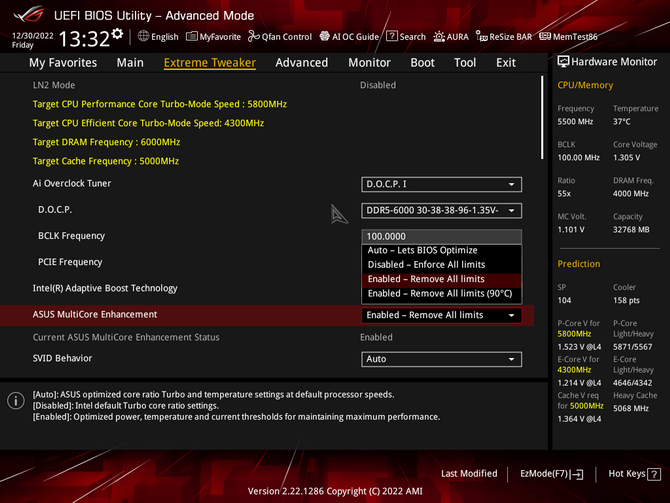The height and width of the screenshot is (503, 670).
Task: Click the BCLK Frequency label
Action: (71, 236)
